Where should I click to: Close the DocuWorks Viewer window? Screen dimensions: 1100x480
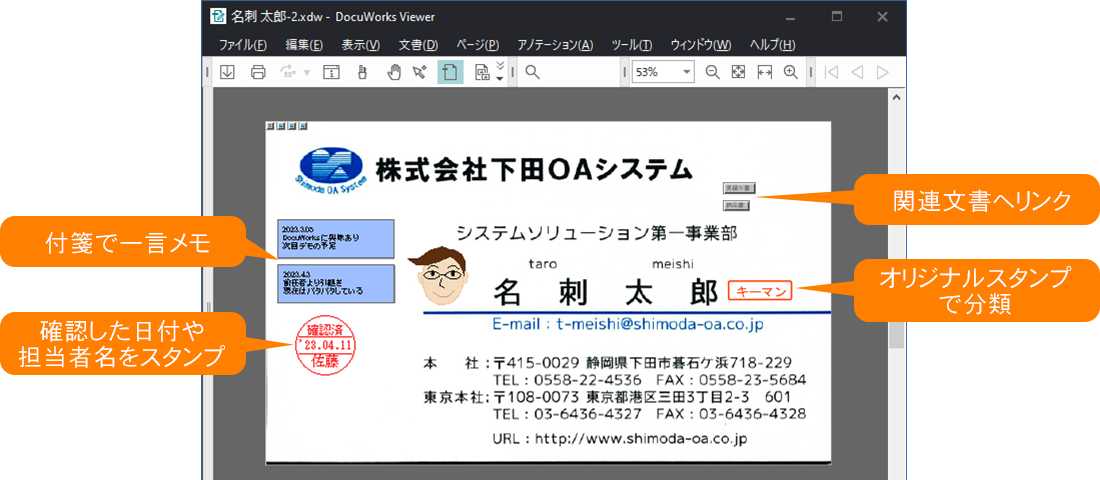point(883,17)
